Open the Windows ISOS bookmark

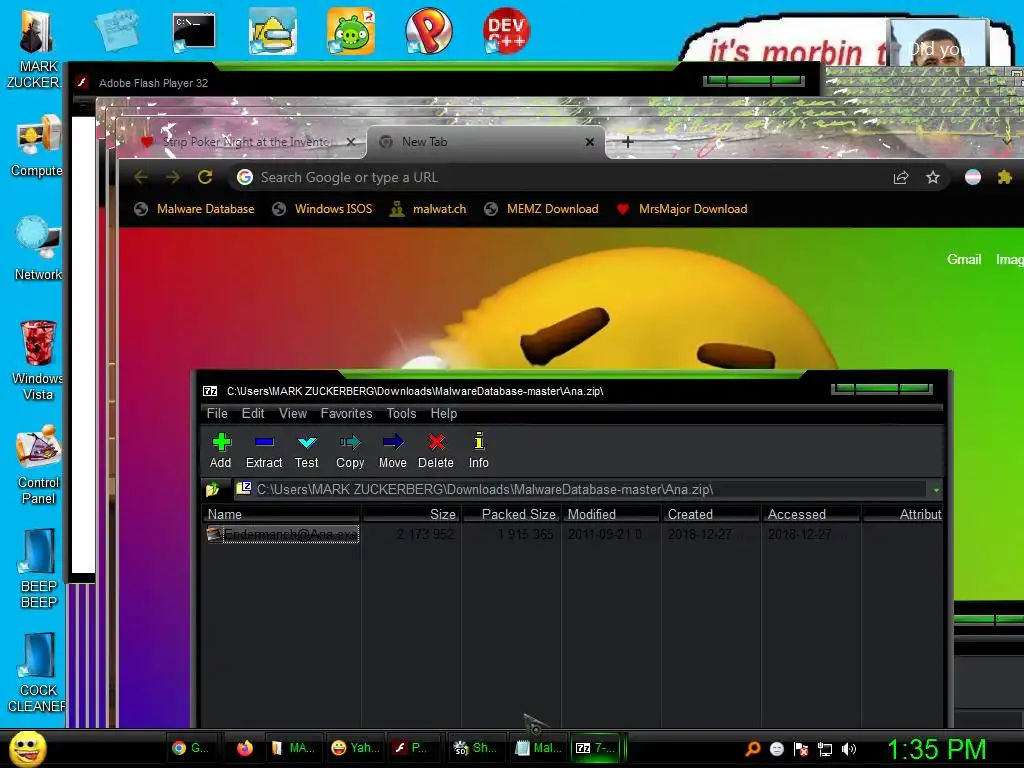coord(322,209)
